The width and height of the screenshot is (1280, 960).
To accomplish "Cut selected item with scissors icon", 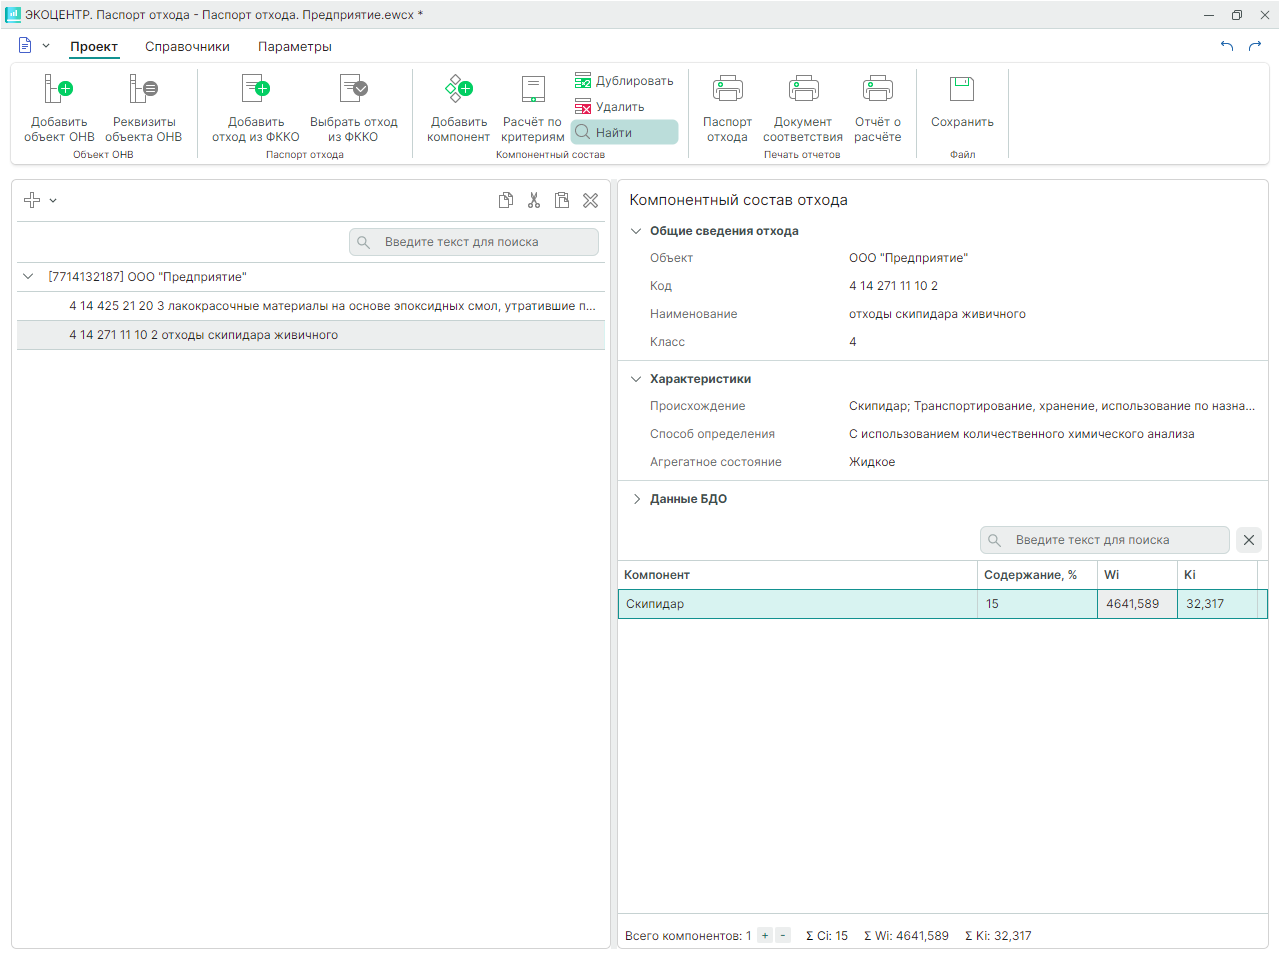I will [x=534, y=200].
